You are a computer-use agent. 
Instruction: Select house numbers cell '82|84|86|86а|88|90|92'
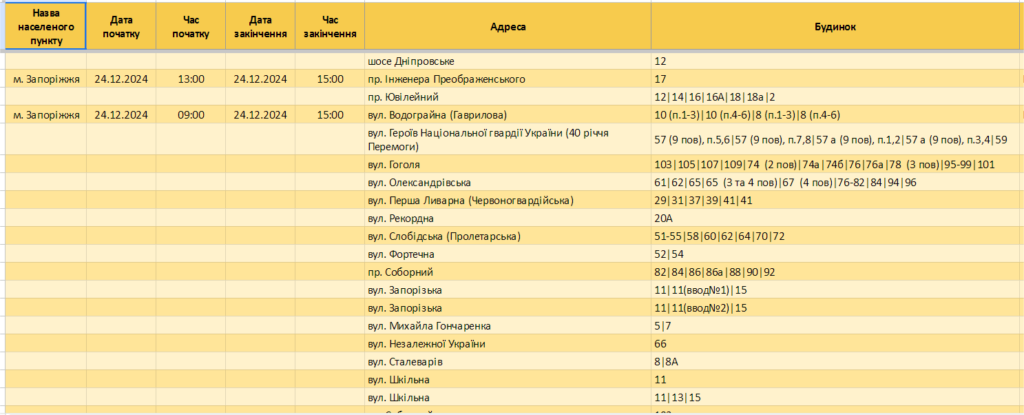click(837, 272)
